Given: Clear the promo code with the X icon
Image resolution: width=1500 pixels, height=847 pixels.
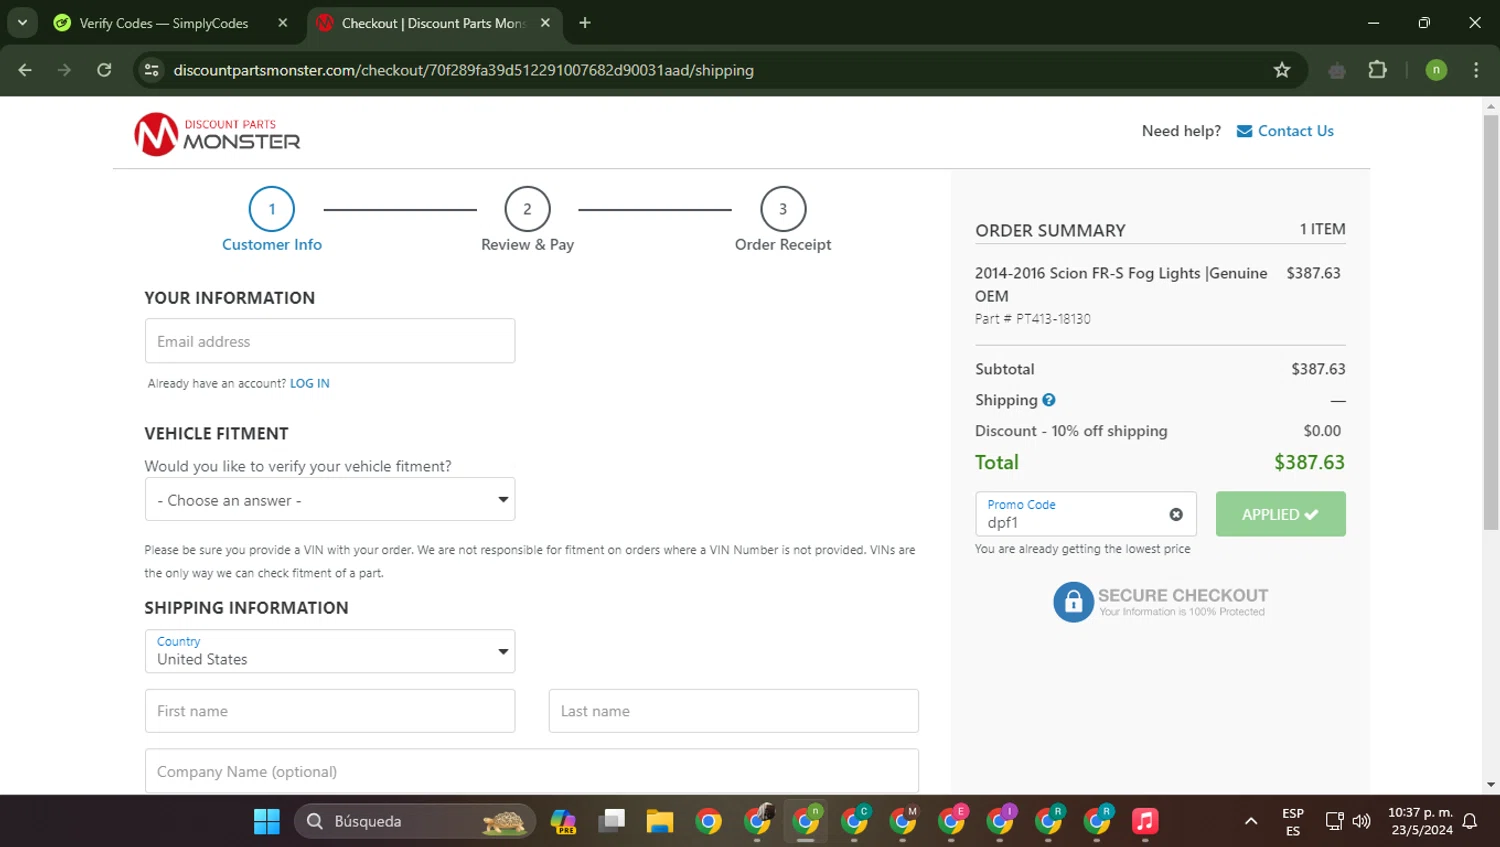Looking at the screenshot, I should pyautogui.click(x=1176, y=514).
